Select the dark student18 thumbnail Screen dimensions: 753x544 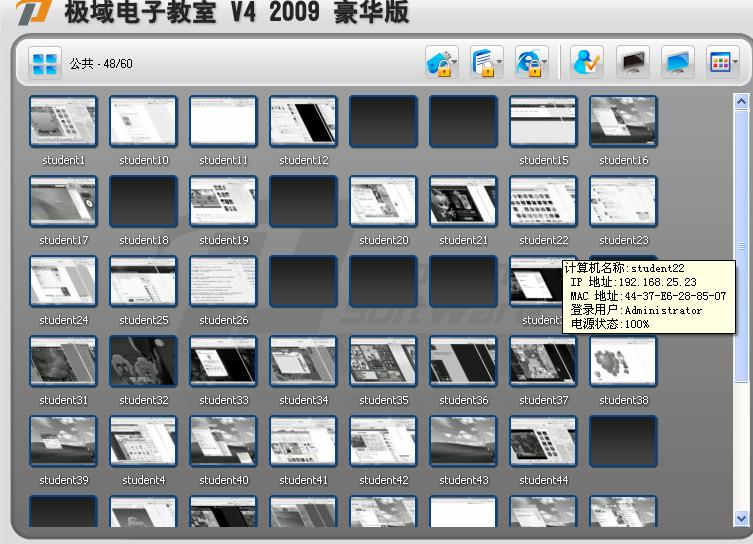(x=143, y=201)
